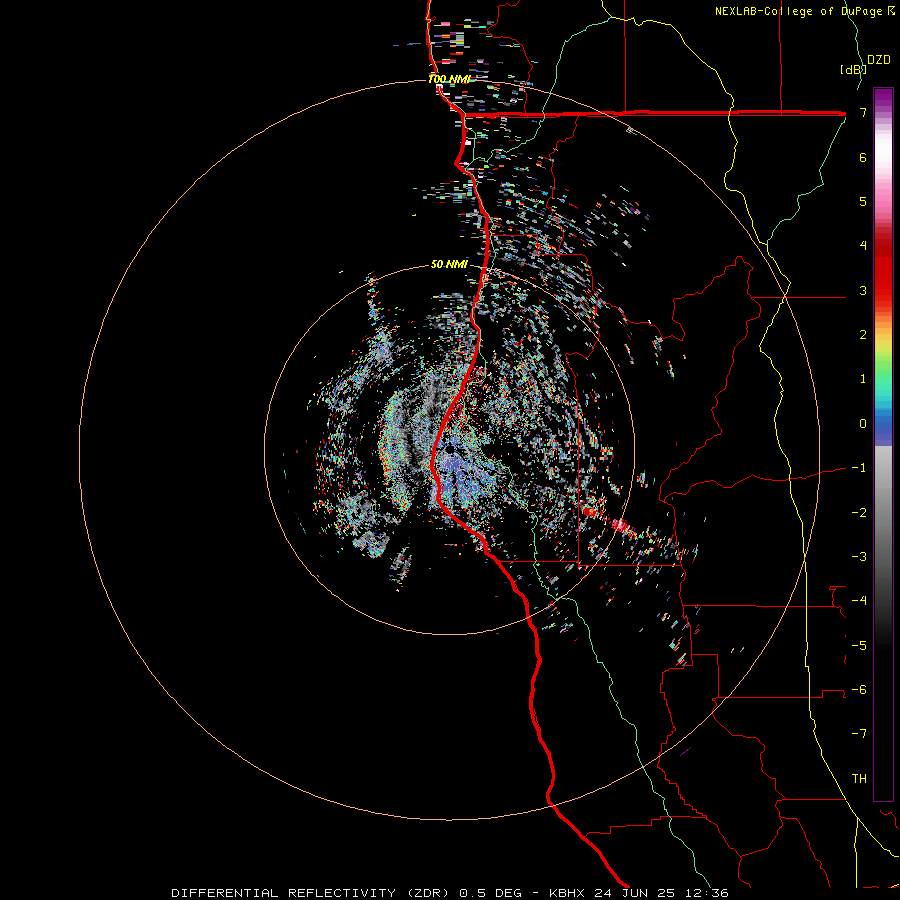This screenshot has width=900, height=900.
Task: Click the KBHX station identifier in caption
Action: coord(567,893)
